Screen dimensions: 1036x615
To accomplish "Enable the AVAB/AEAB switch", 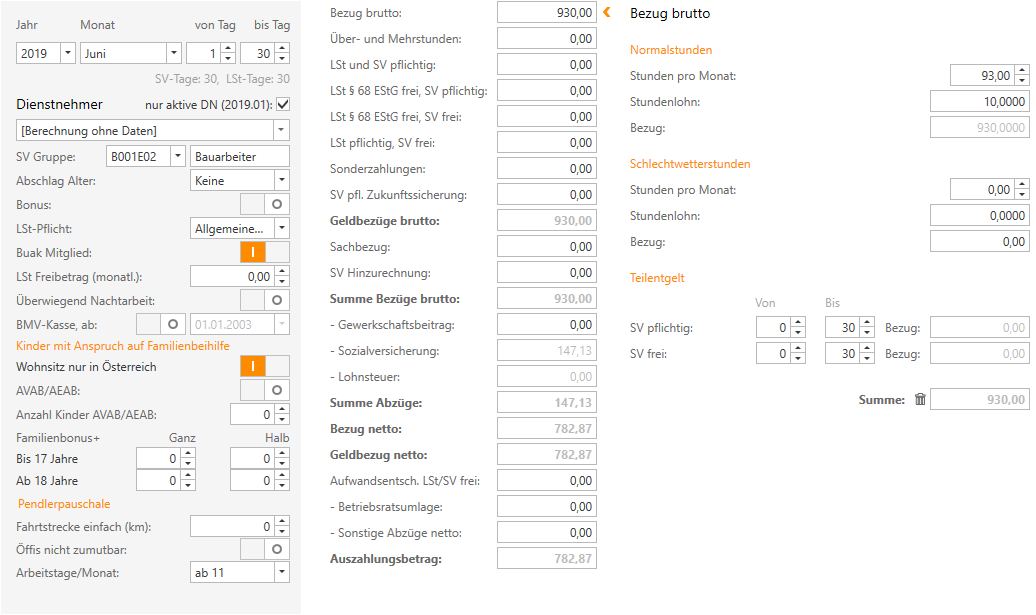I will [265, 390].
